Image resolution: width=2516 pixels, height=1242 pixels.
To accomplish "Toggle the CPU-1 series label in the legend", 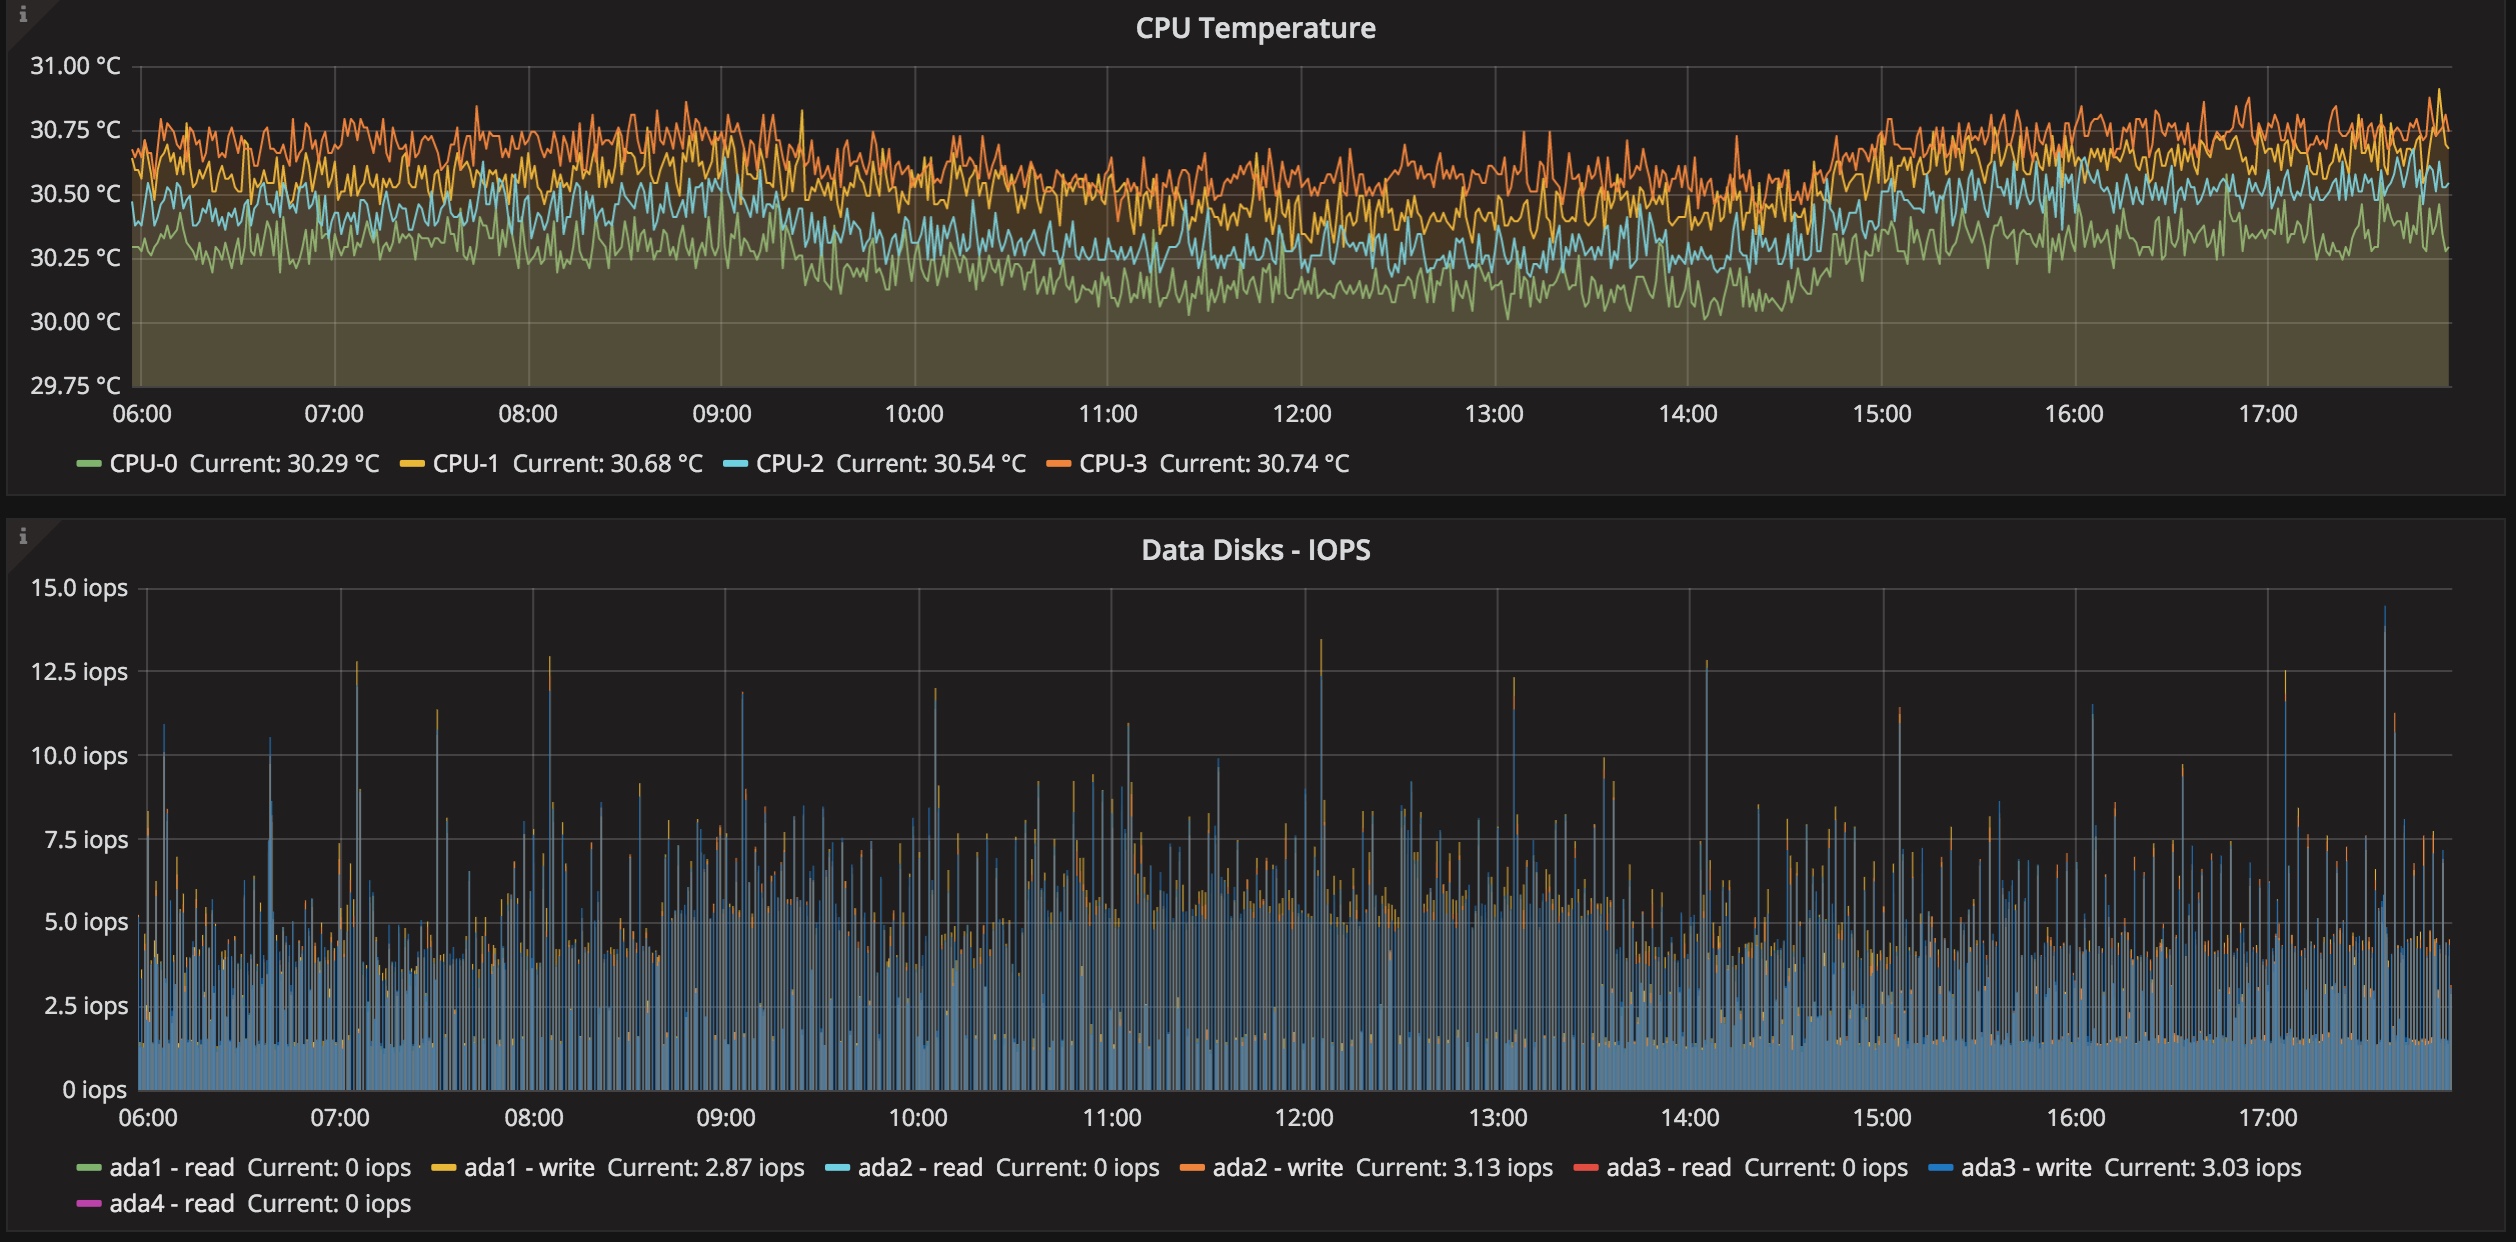I will tap(465, 464).
